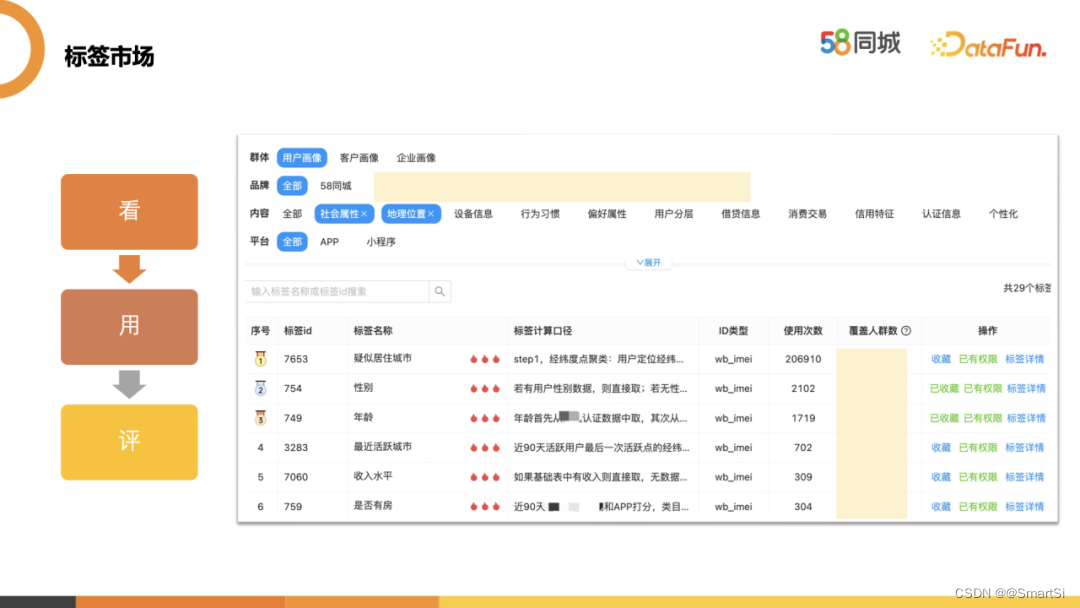This screenshot has width=1080, height=608.
Task: Open 标签详情 for tag 754
Action: pos(1026,389)
